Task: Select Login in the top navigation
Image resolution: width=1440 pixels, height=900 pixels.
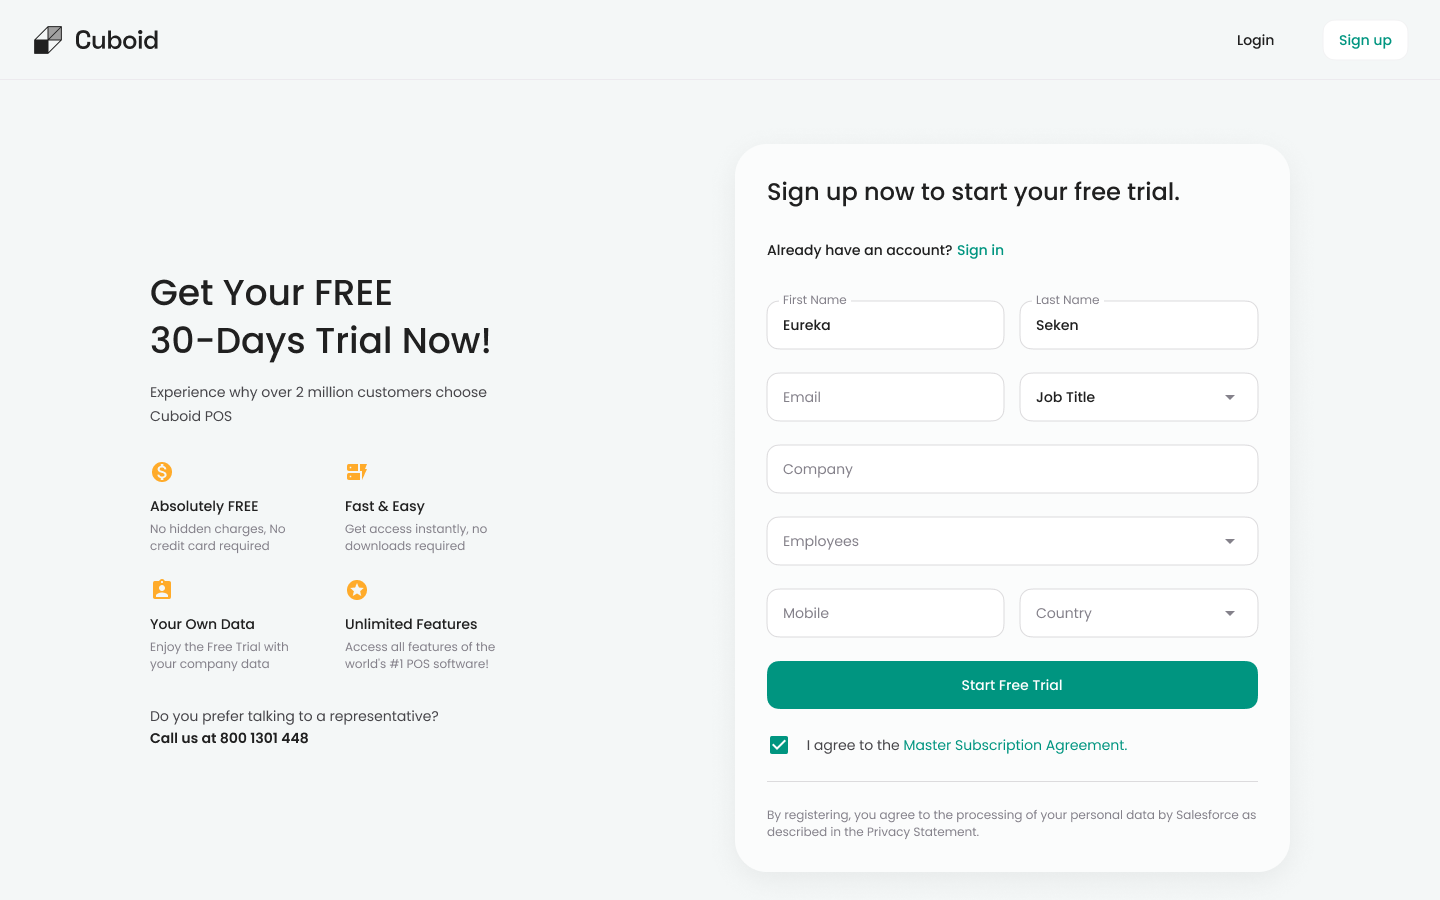Action: coord(1255,40)
